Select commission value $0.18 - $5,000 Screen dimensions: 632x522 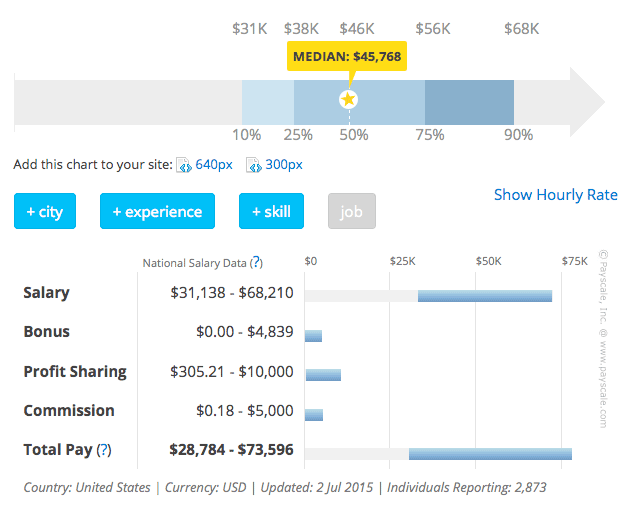point(245,411)
